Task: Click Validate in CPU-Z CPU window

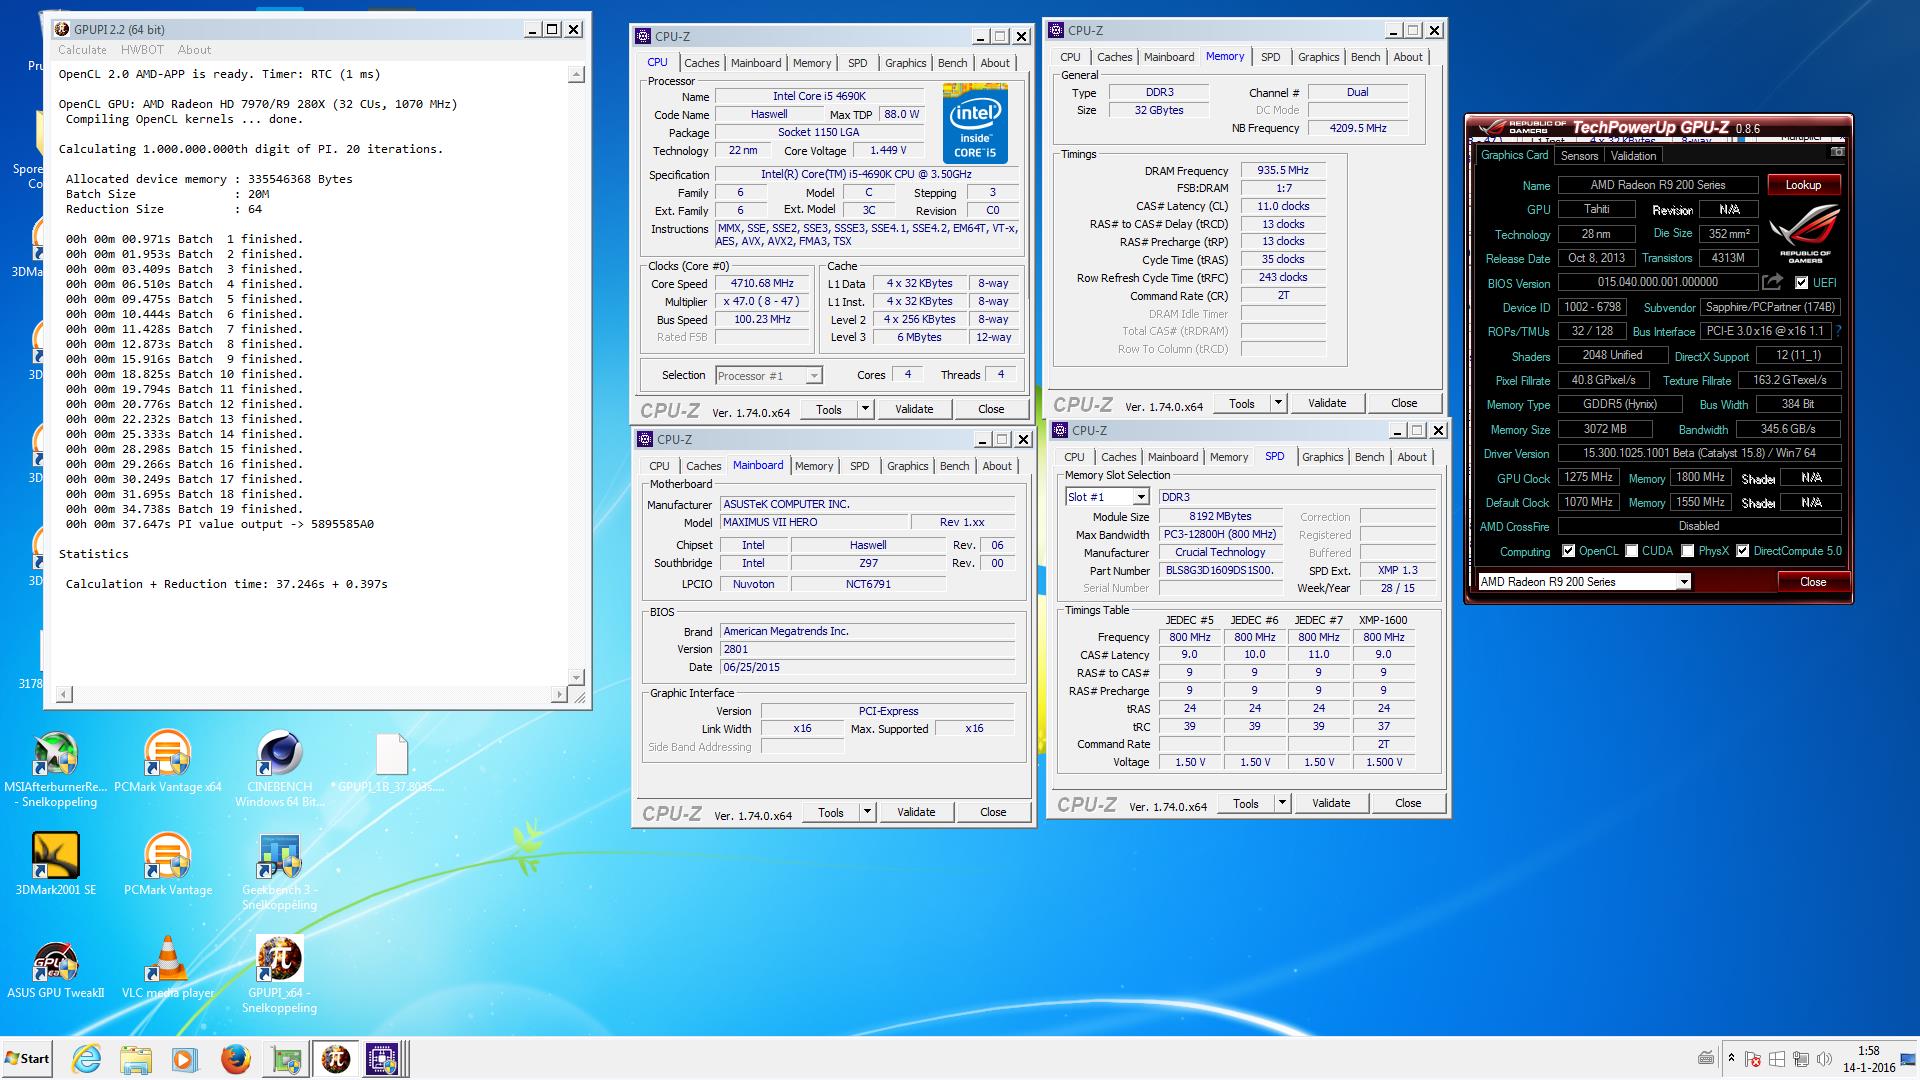Action: coord(914,409)
